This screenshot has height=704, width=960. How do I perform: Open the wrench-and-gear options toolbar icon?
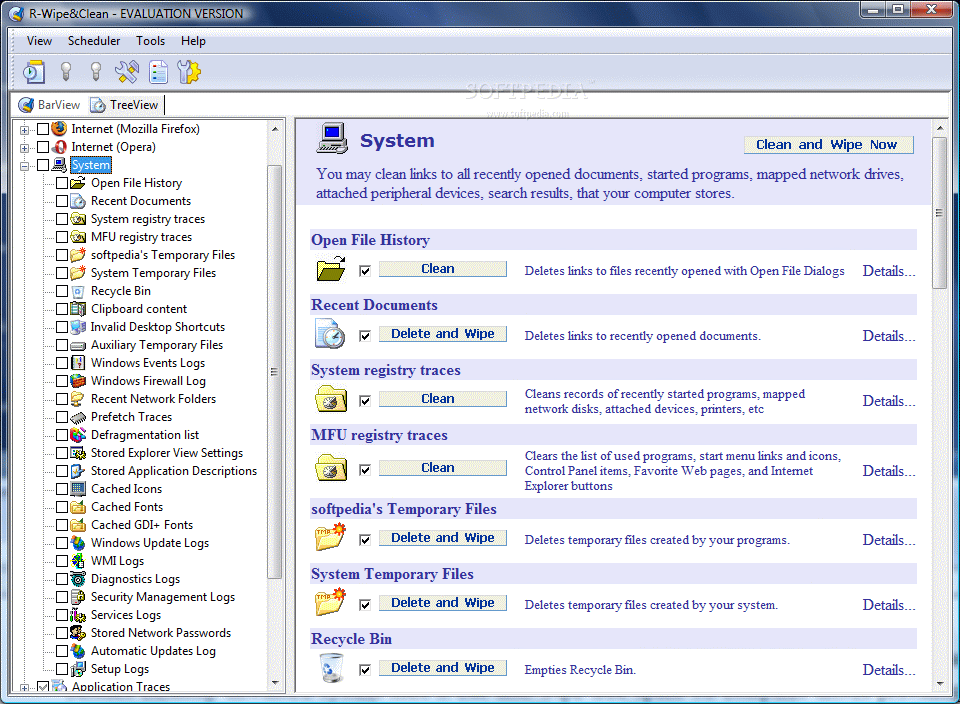point(188,71)
